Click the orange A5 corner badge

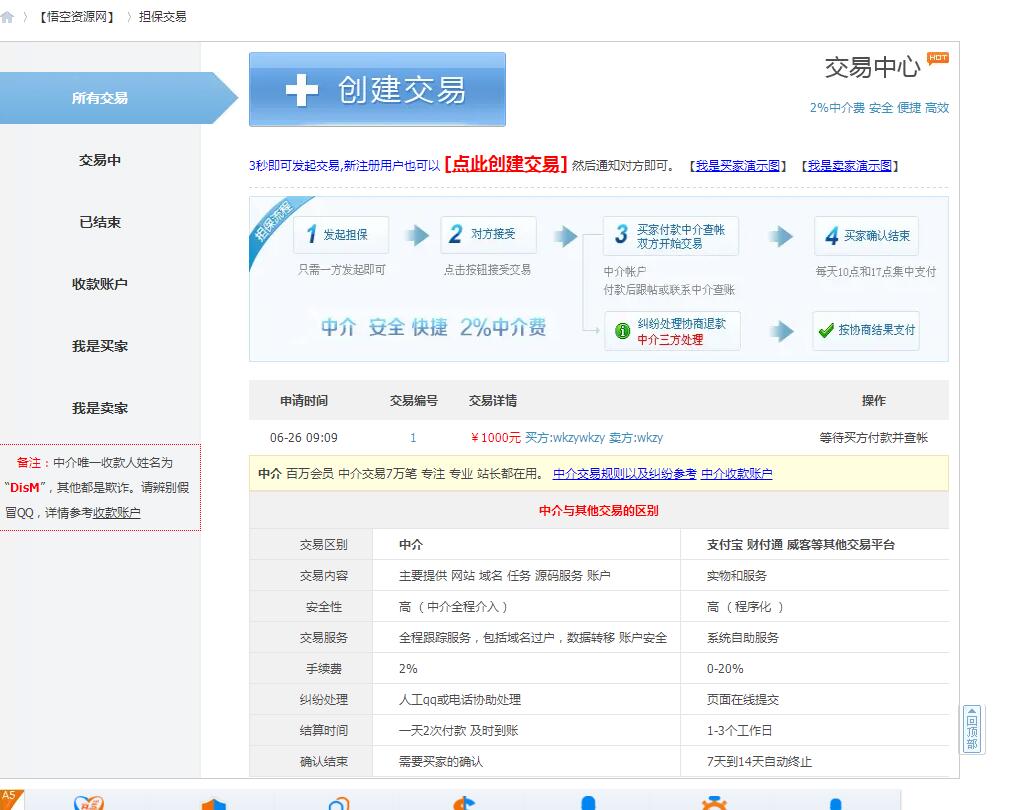point(9,797)
